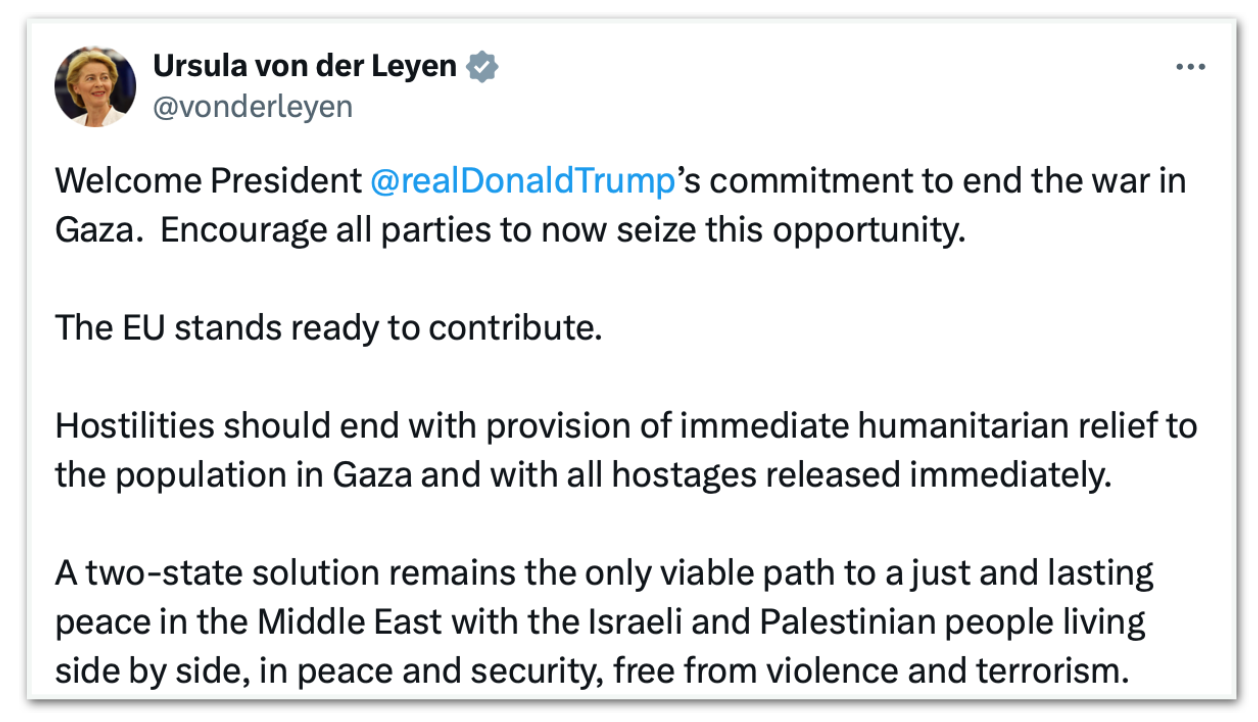Click the line starting "A two-state solution remains"

pyautogui.click(x=604, y=572)
